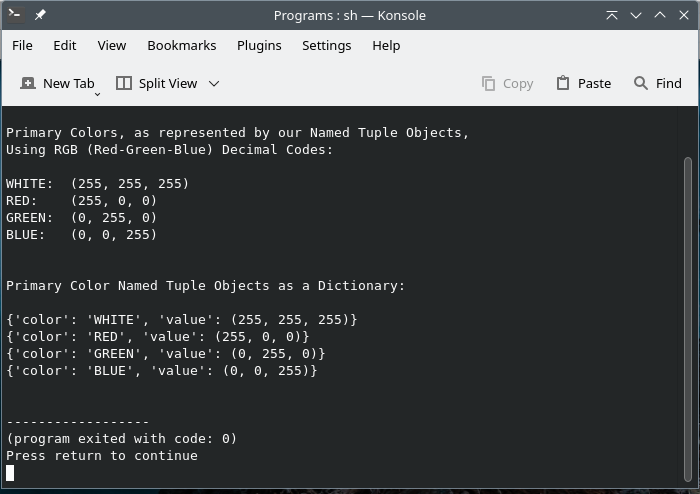Expand the Split View dropdown chevron
The width and height of the screenshot is (700, 494).
tap(214, 83)
